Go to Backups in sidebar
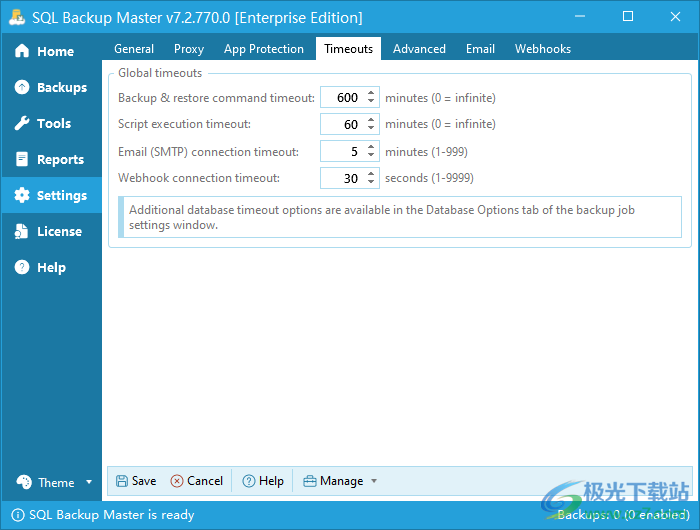The height and width of the screenshot is (530, 700). 52,87
